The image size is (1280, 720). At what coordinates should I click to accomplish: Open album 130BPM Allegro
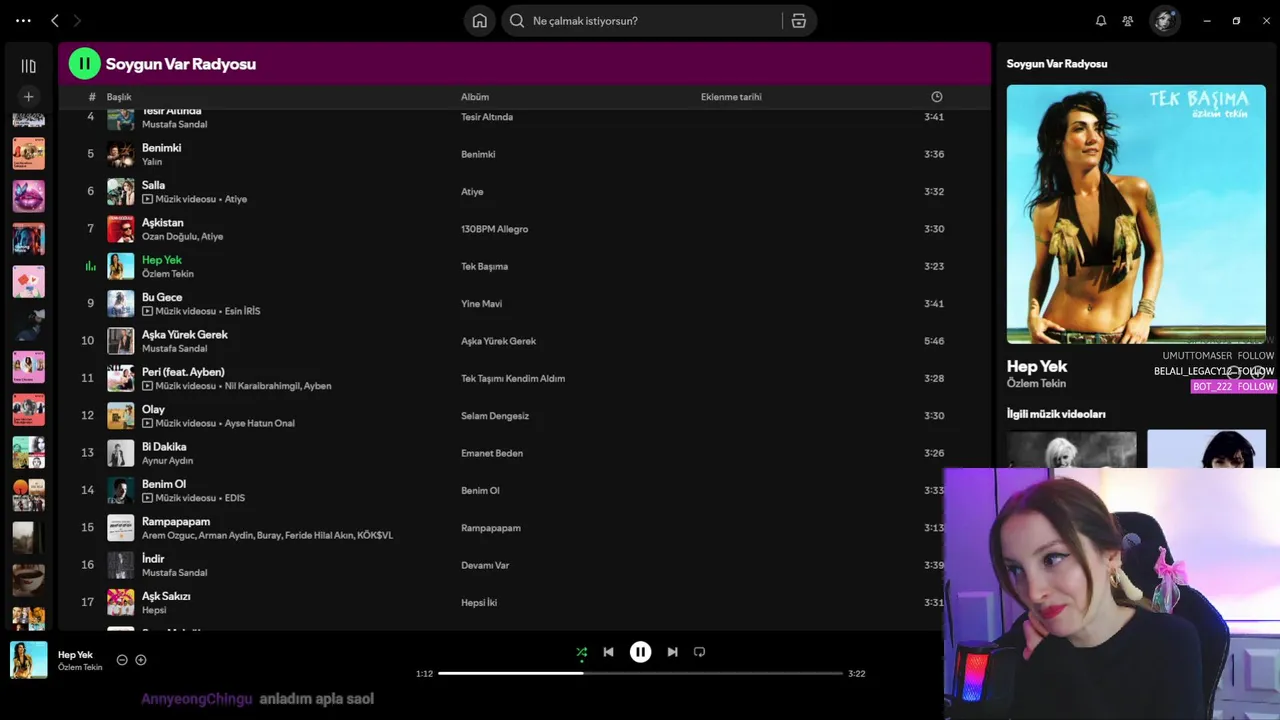(x=494, y=229)
